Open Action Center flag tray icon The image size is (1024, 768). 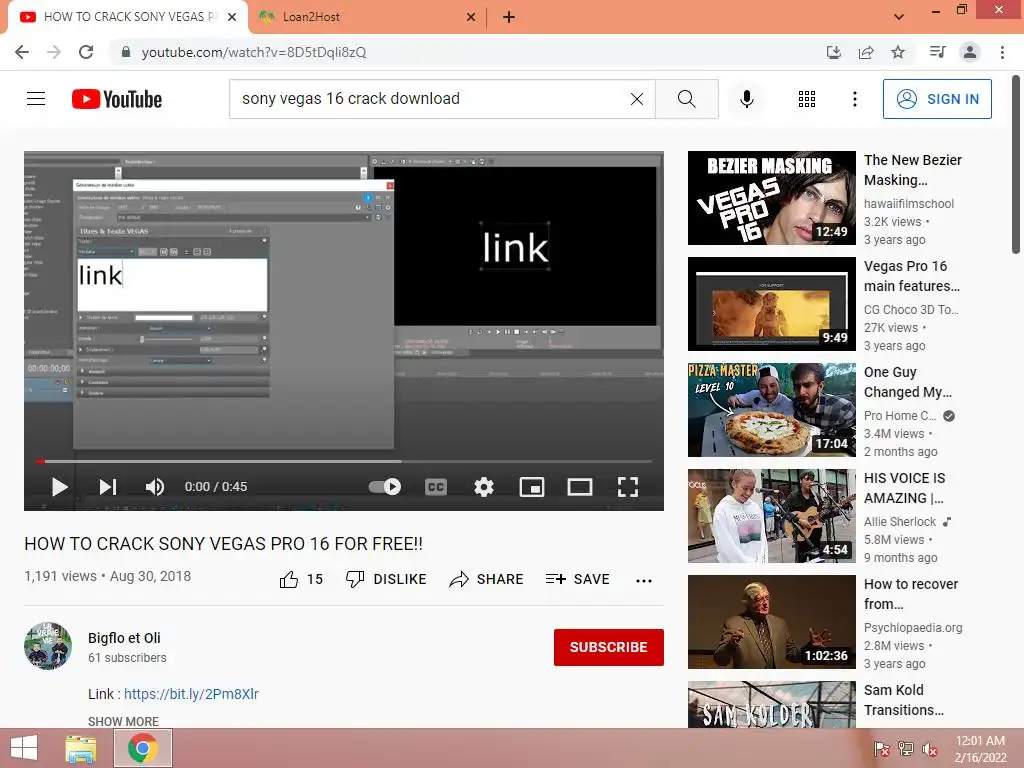click(882, 749)
